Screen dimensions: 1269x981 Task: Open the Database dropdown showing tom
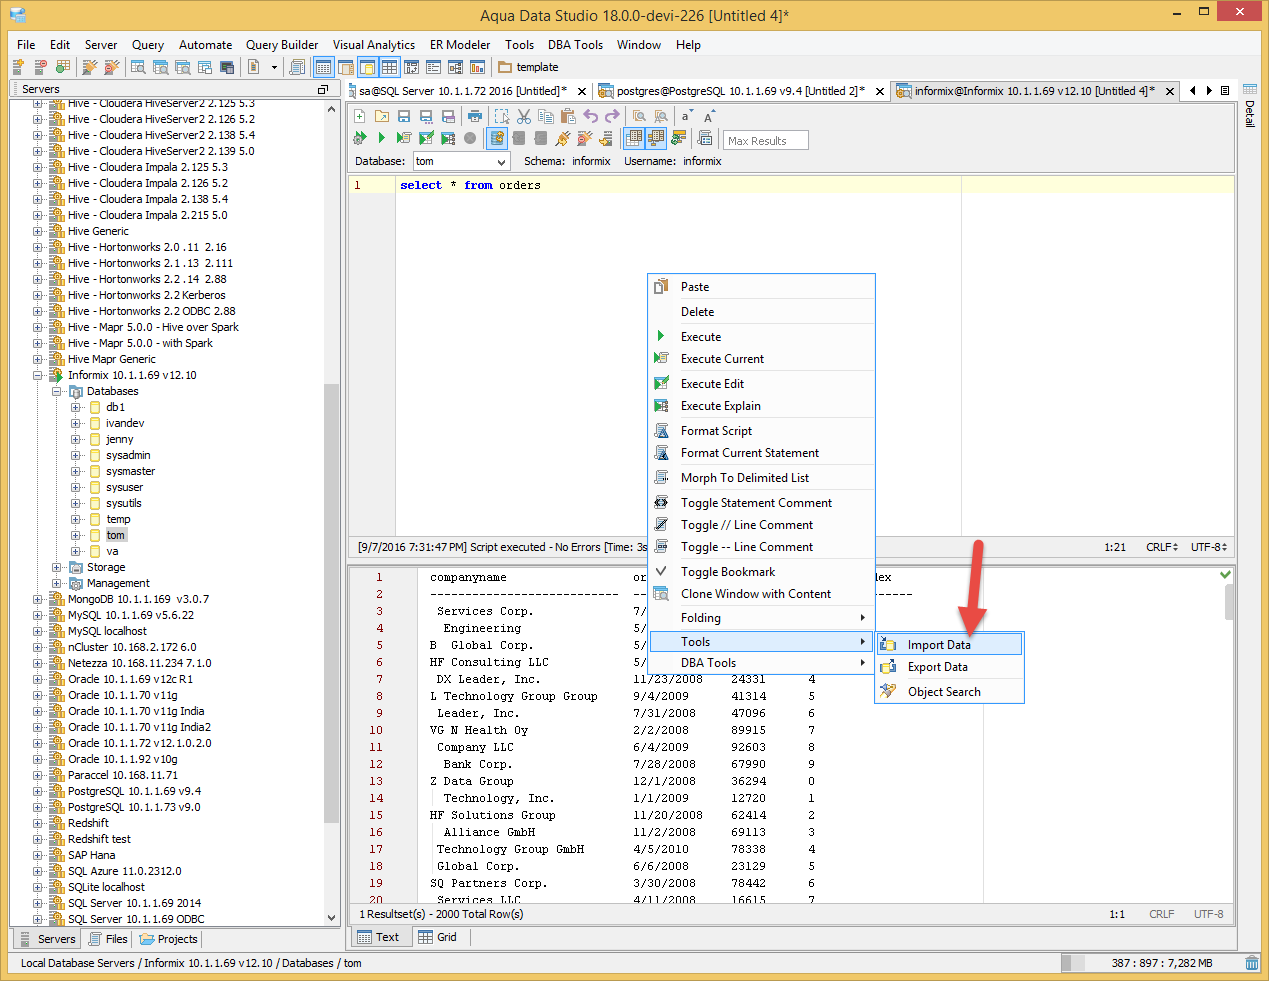(461, 161)
